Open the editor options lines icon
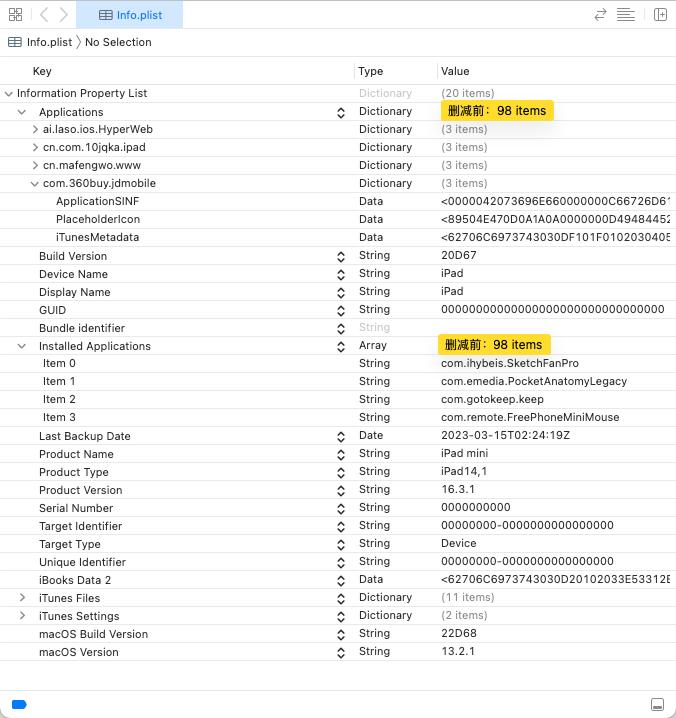The image size is (676, 718). coord(626,15)
